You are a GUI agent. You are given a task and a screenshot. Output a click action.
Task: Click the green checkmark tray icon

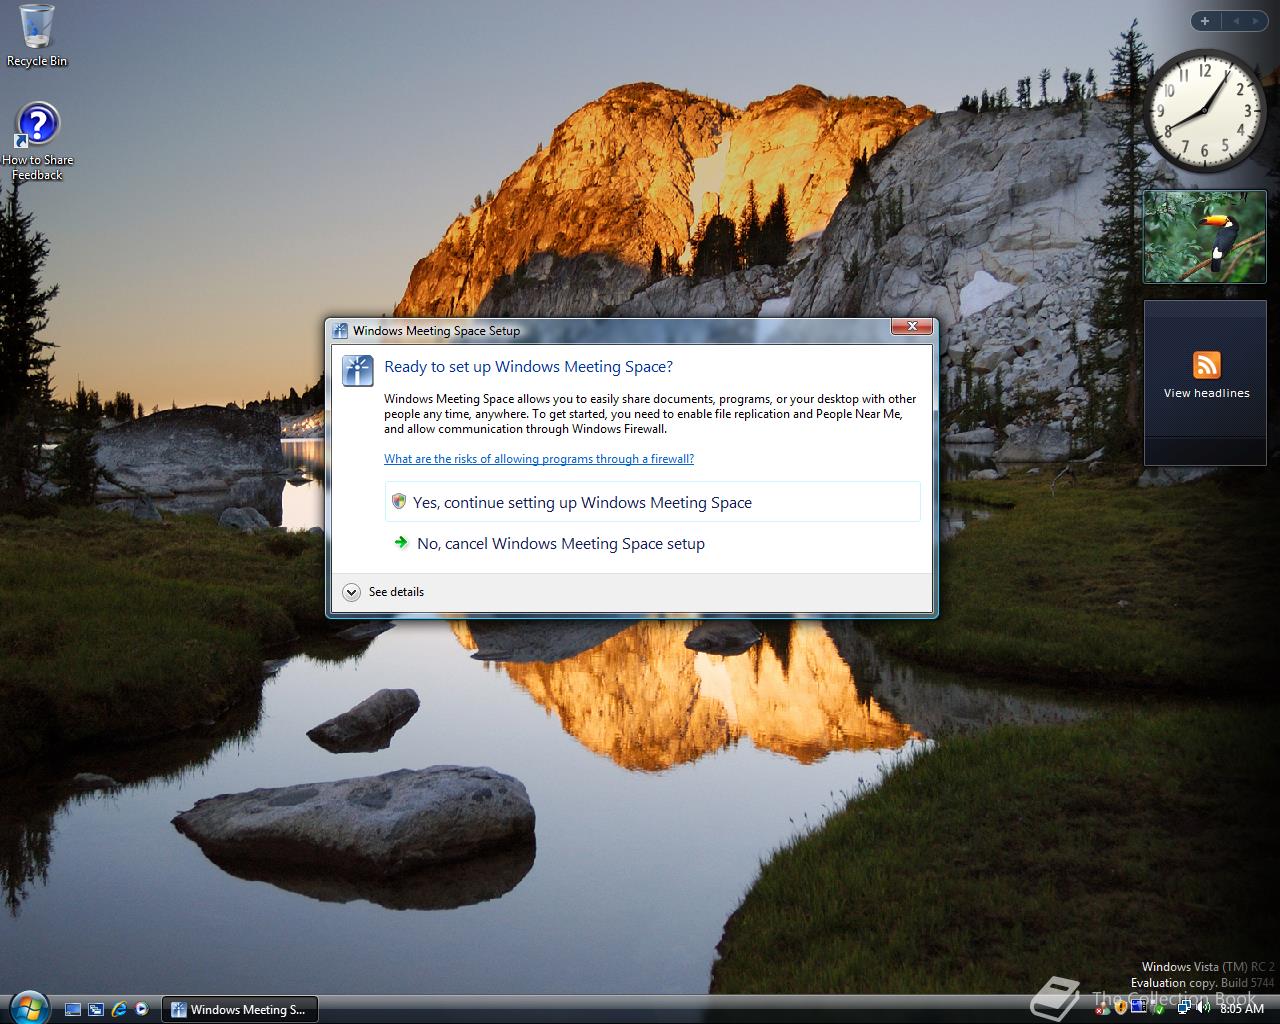[x=1160, y=1010]
